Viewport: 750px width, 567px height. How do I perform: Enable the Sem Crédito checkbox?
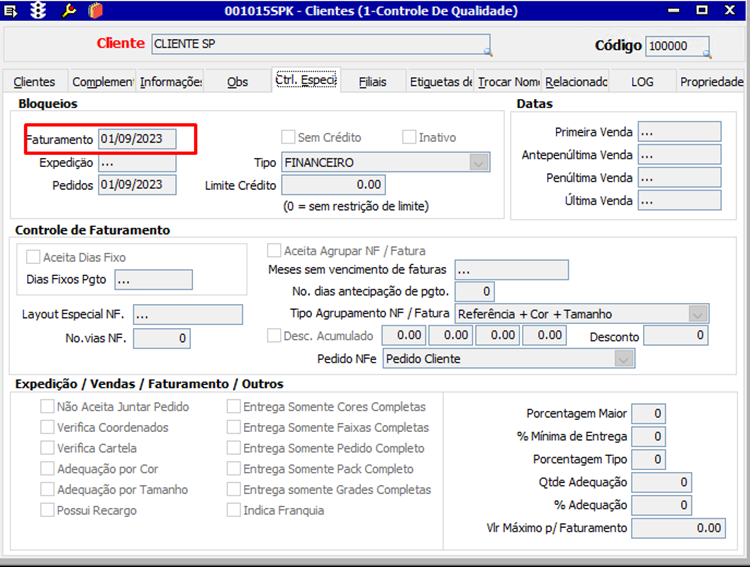pyautogui.click(x=288, y=137)
